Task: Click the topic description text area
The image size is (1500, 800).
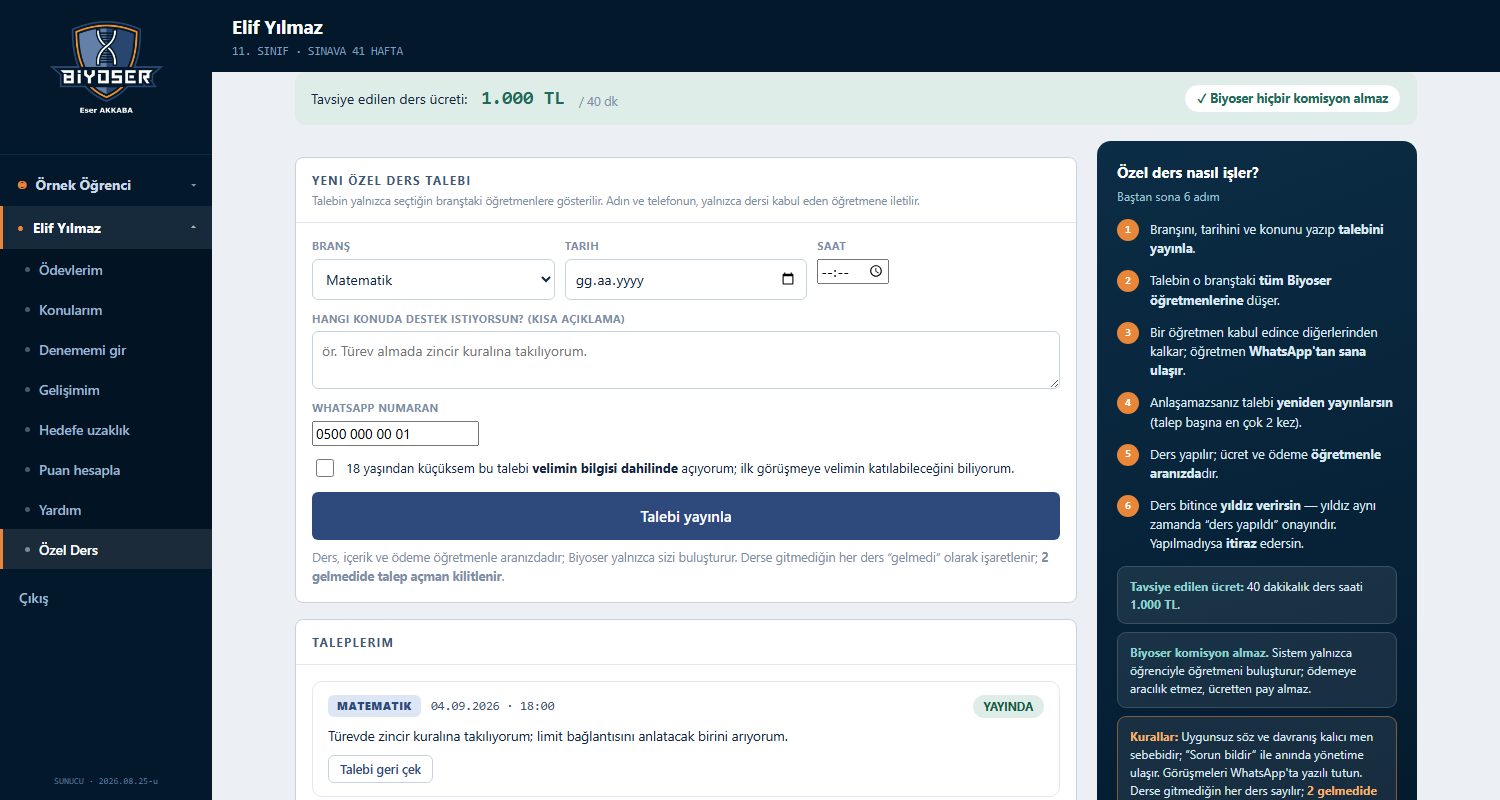Action: pos(686,360)
